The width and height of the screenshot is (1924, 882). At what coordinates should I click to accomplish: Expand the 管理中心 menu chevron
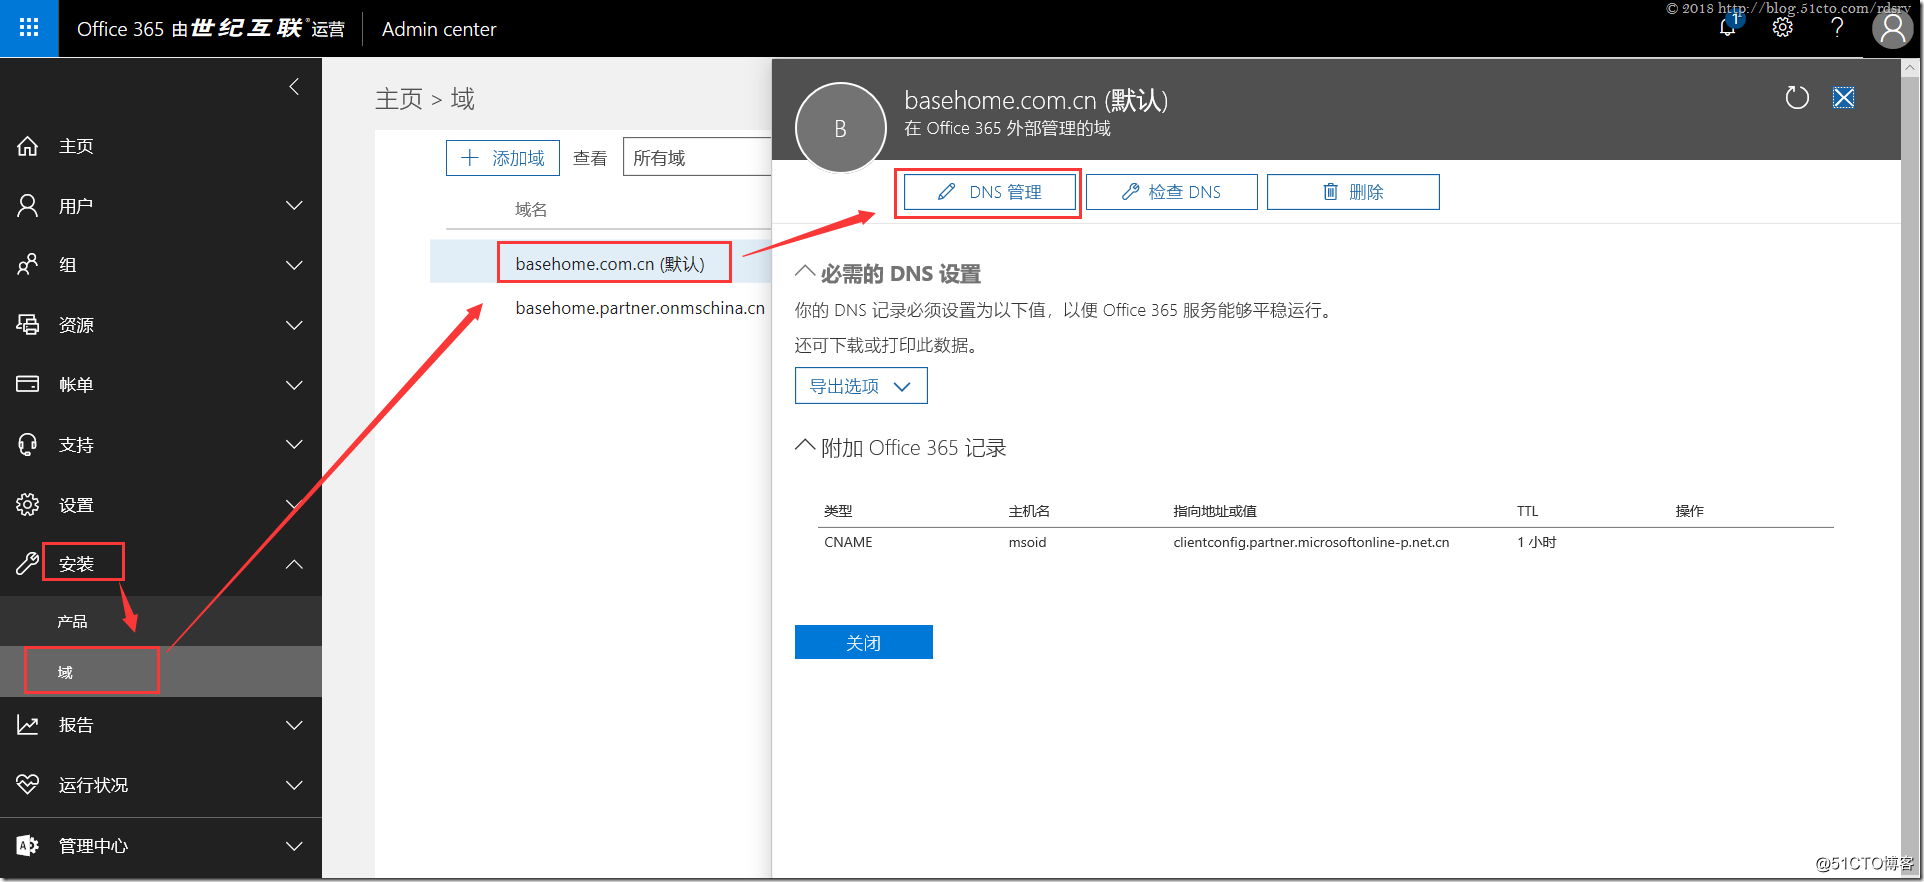coord(294,846)
